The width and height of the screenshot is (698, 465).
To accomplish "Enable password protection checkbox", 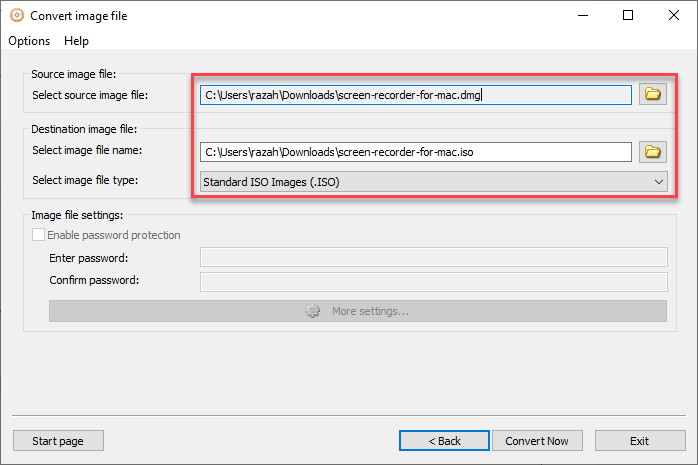I will click(x=39, y=235).
